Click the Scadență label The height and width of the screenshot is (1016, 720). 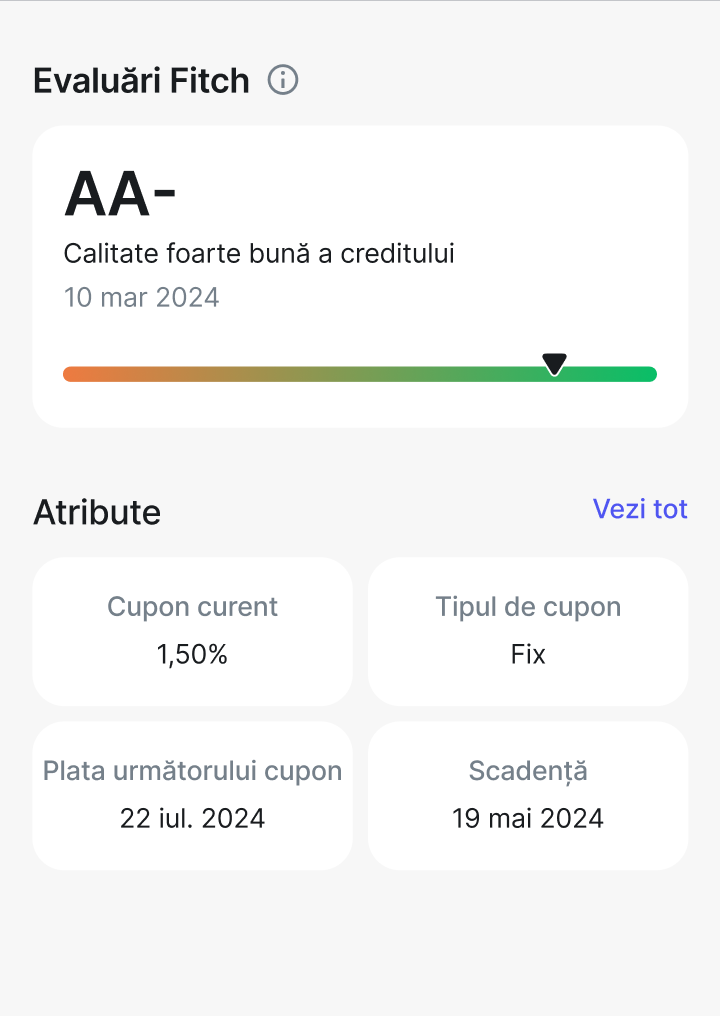point(528,771)
